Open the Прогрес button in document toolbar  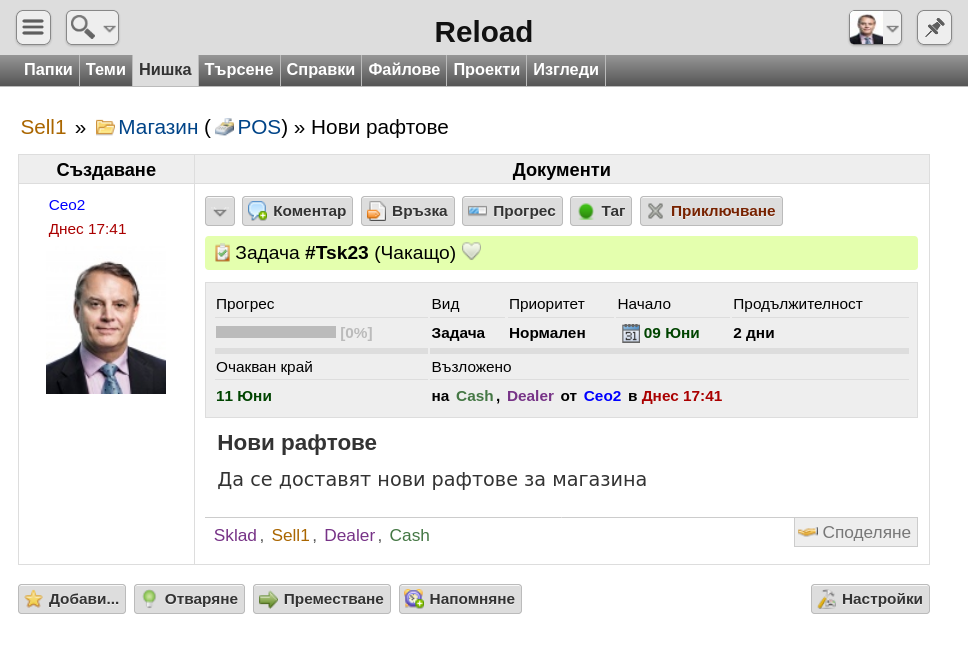coord(512,211)
